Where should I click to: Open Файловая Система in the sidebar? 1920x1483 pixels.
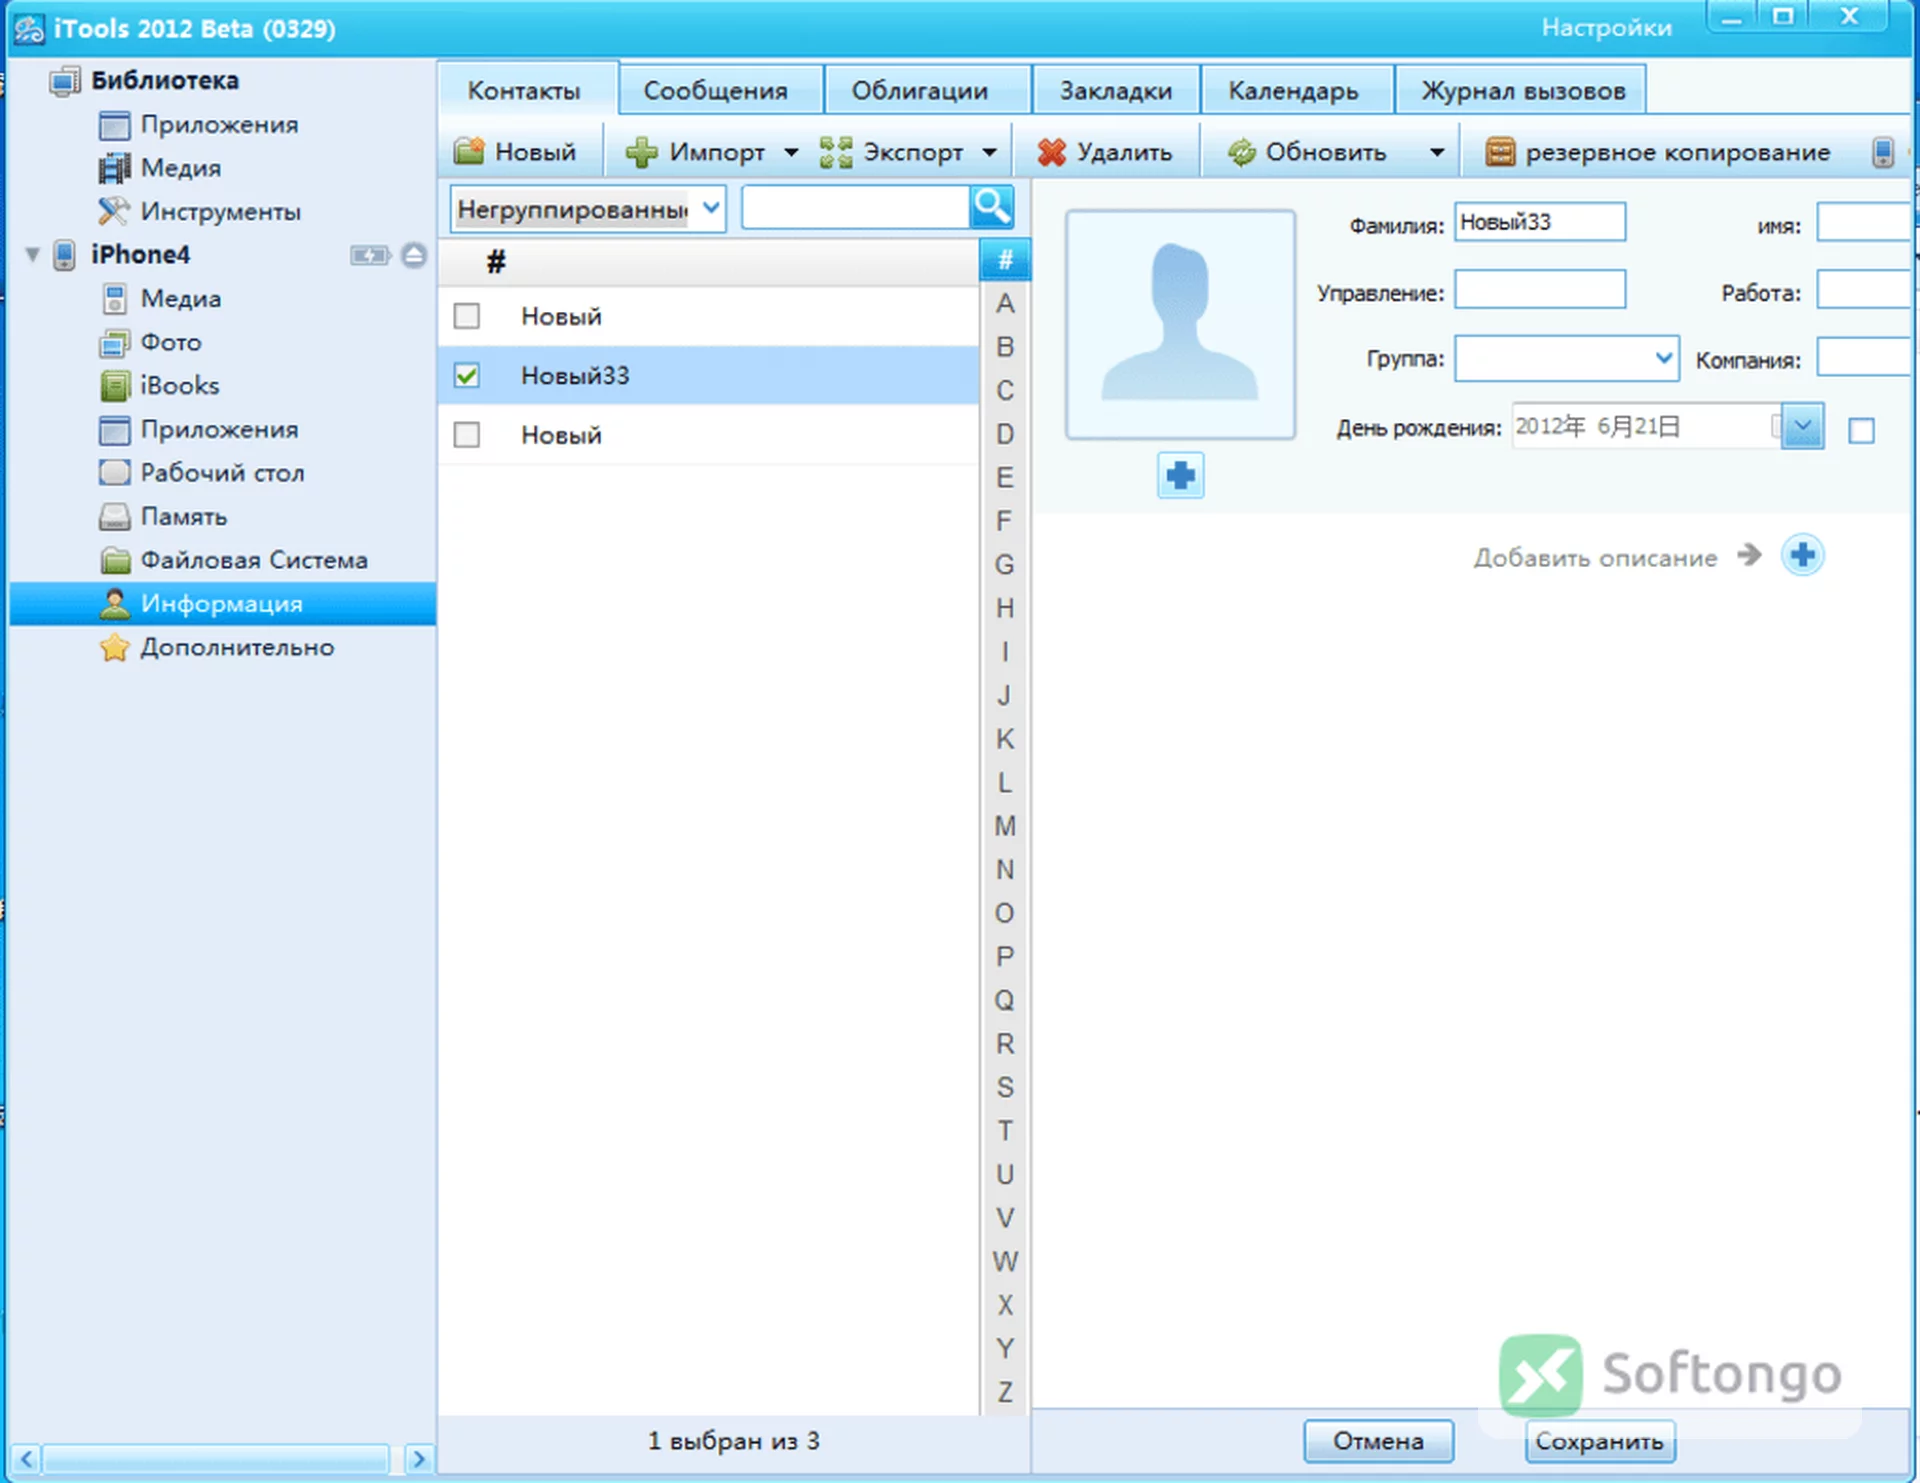pos(233,560)
